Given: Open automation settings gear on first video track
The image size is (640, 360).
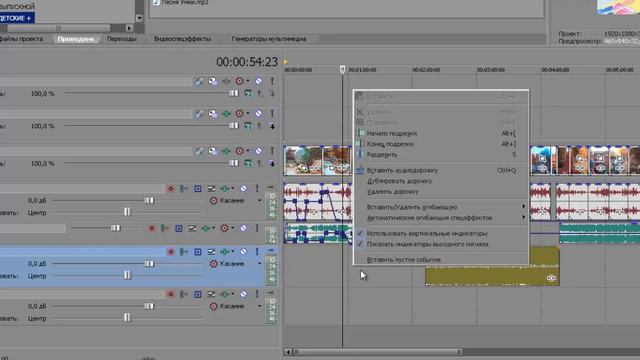Looking at the screenshot, I should coord(240,81).
